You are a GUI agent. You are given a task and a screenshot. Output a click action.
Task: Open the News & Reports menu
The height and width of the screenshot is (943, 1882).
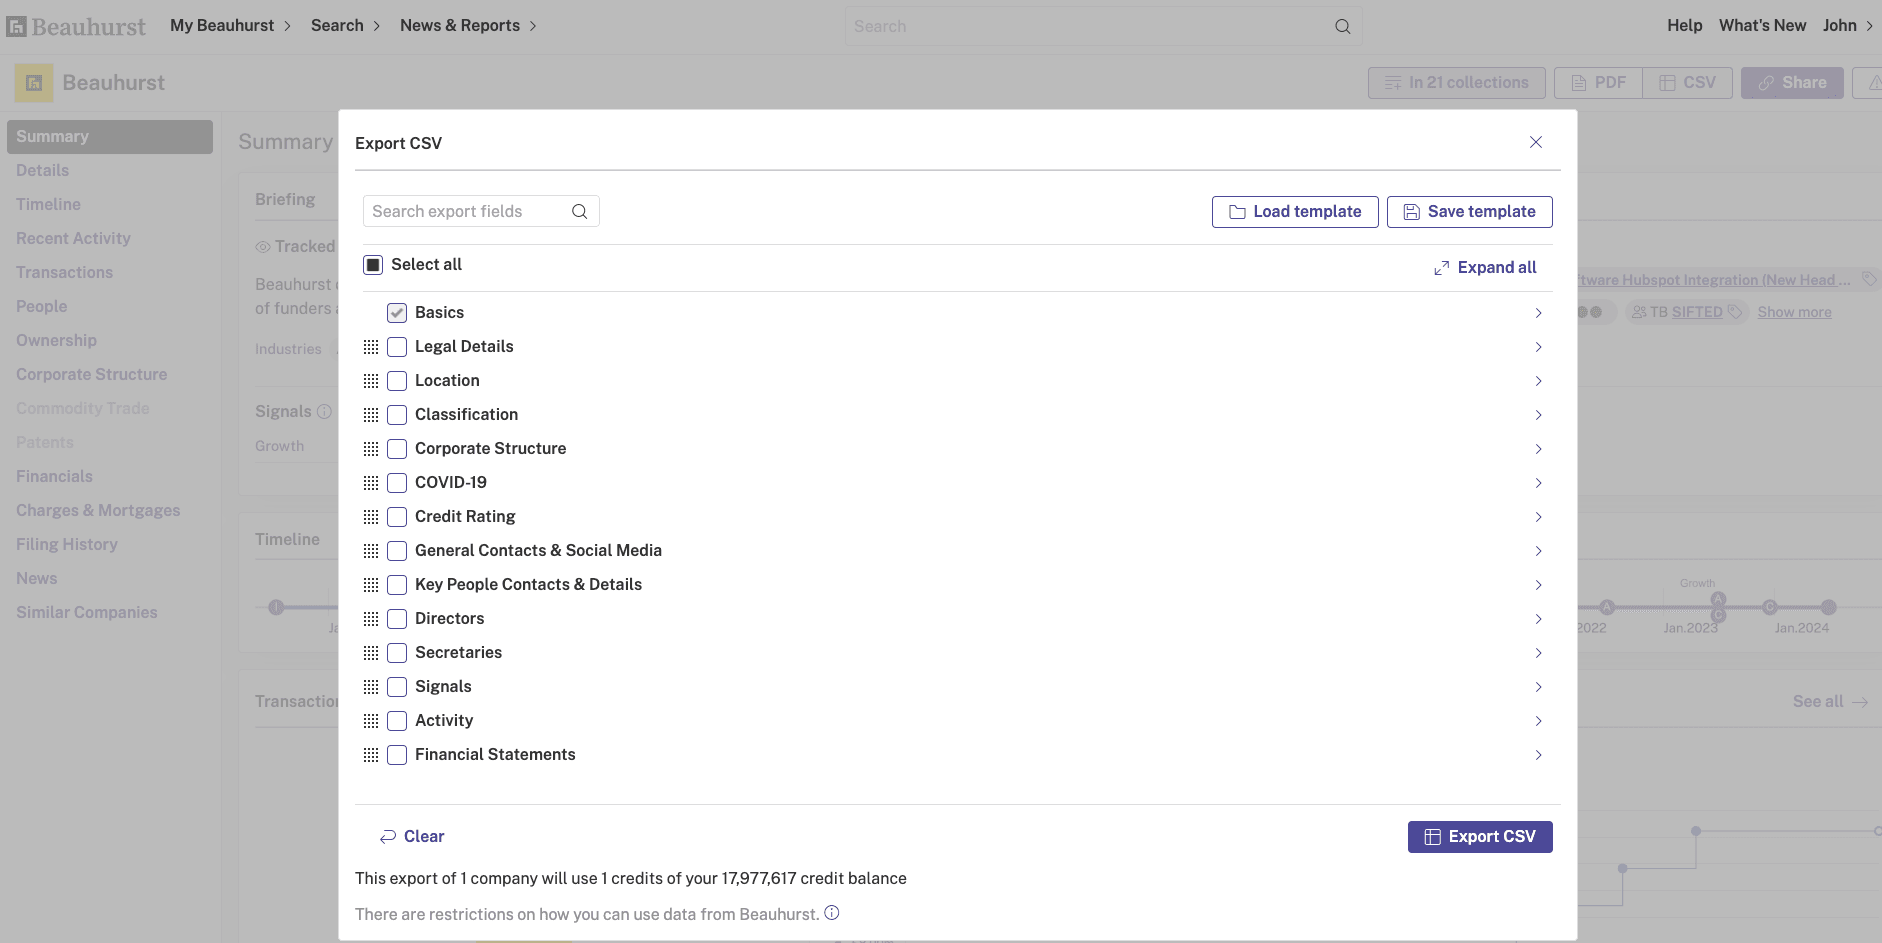(x=468, y=26)
